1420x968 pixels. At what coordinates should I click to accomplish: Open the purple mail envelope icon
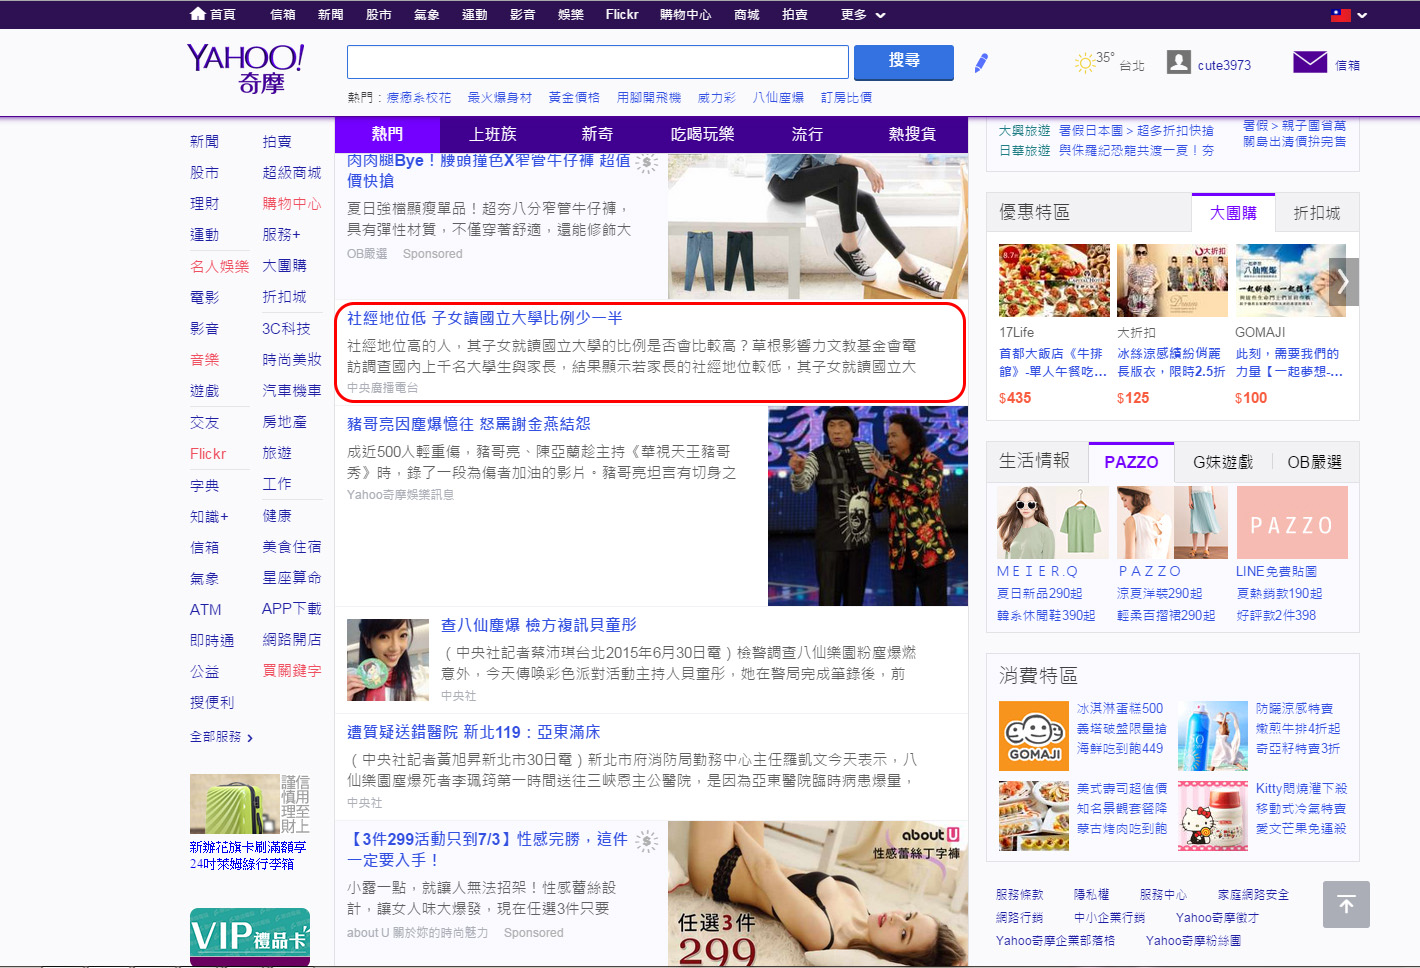(1309, 62)
